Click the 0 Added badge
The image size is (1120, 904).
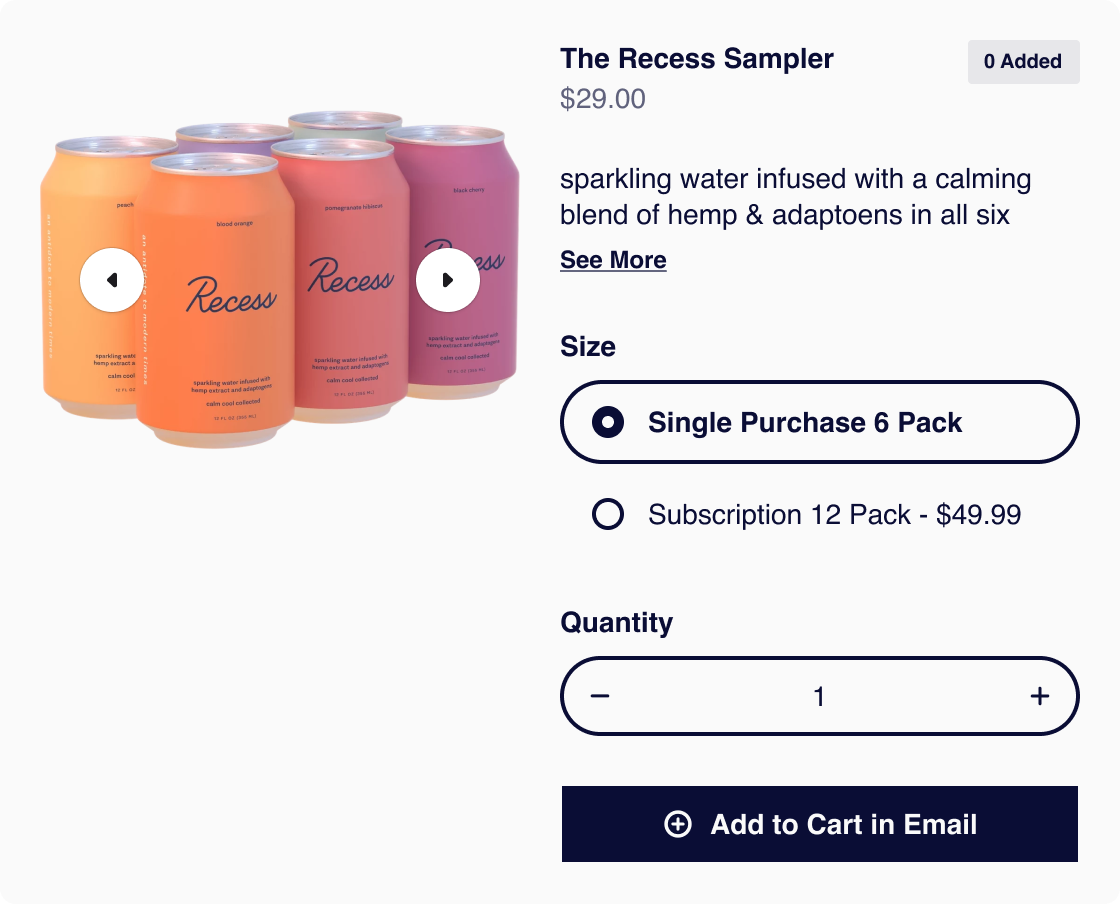(x=1023, y=62)
